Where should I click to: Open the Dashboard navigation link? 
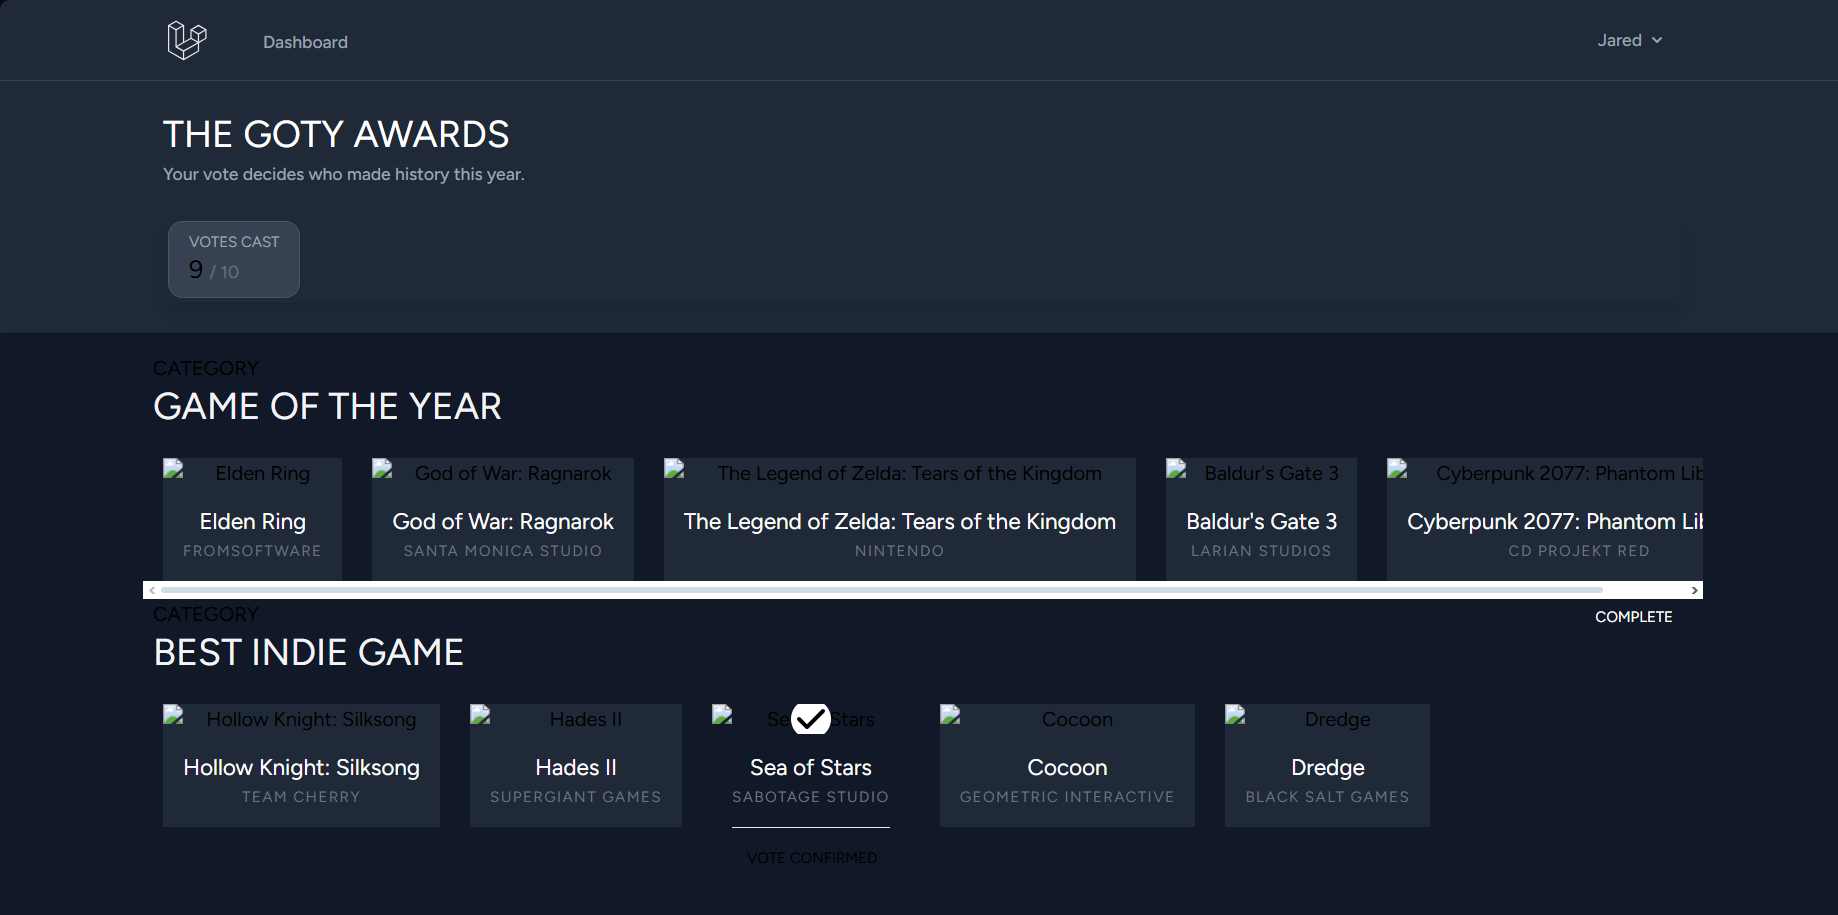click(305, 42)
